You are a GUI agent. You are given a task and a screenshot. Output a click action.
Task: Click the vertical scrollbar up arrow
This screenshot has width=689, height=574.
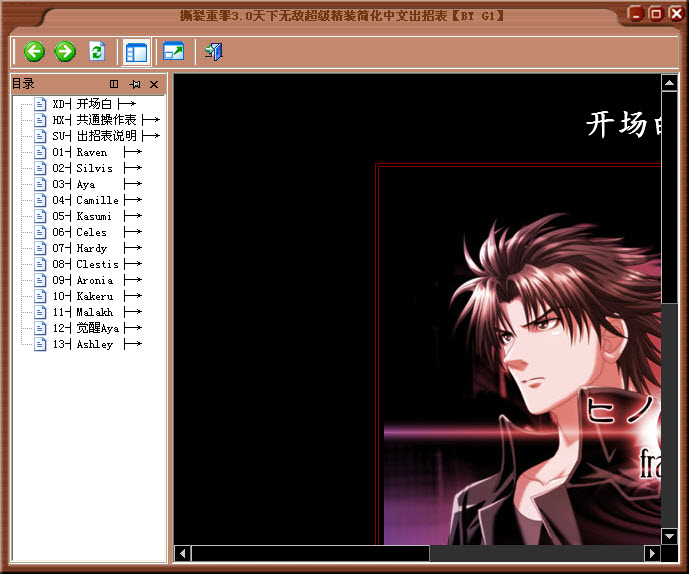[x=669, y=83]
